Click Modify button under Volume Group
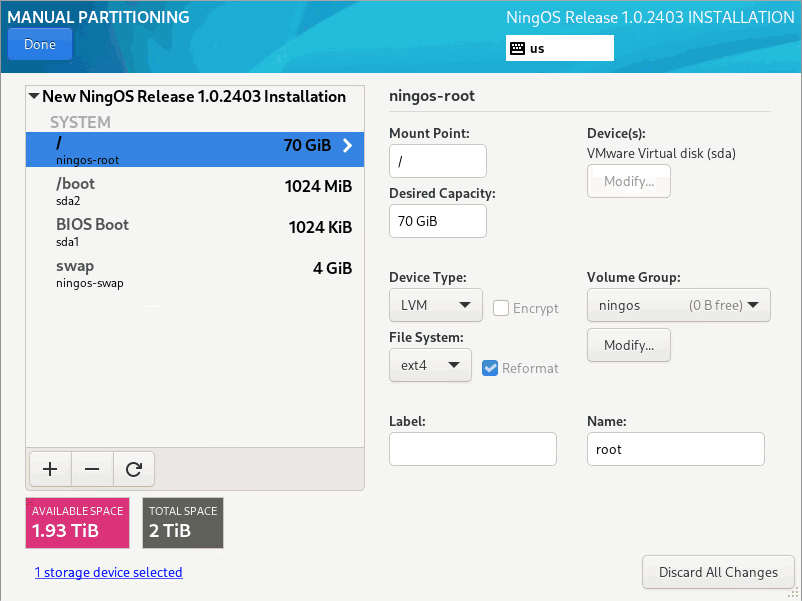Image resolution: width=802 pixels, height=601 pixels. point(629,345)
